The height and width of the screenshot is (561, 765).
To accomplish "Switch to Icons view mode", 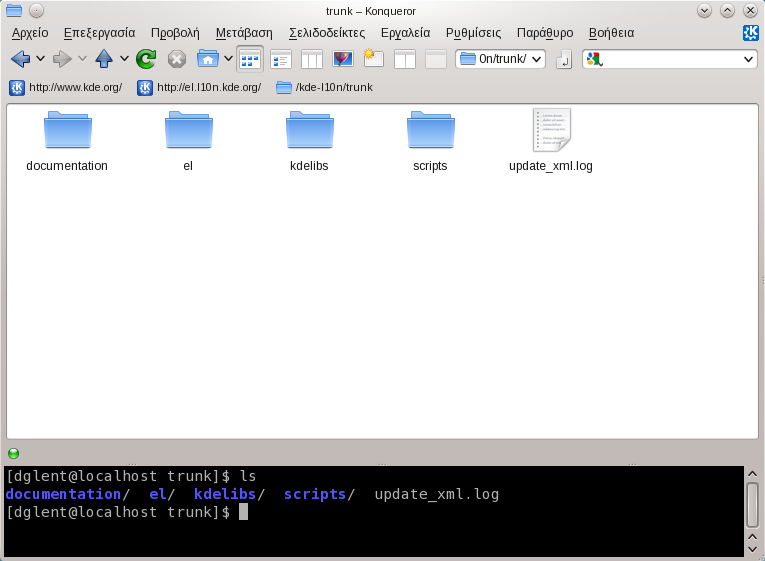I will tap(250, 59).
